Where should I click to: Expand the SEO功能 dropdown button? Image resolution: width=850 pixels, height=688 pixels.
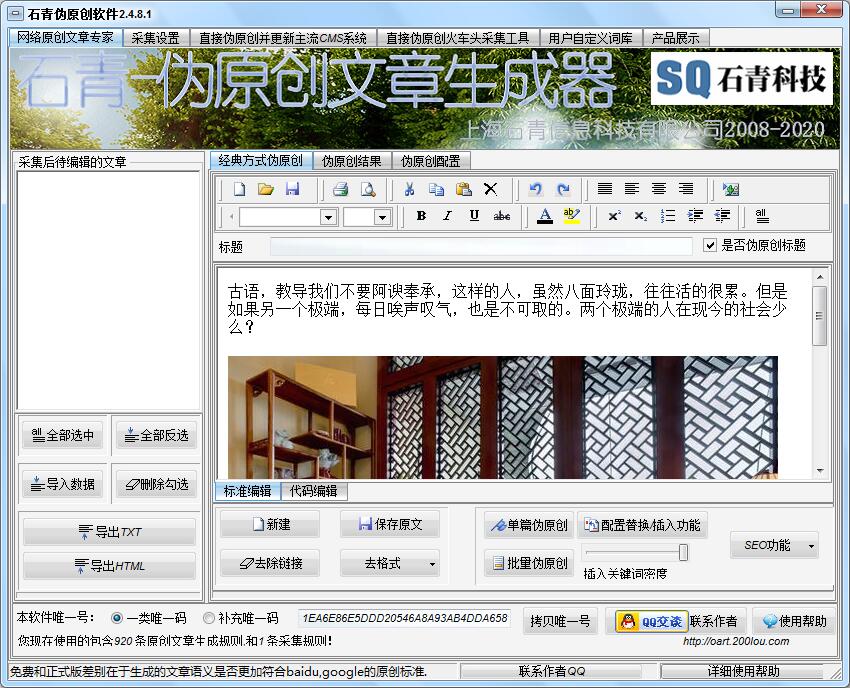point(810,546)
